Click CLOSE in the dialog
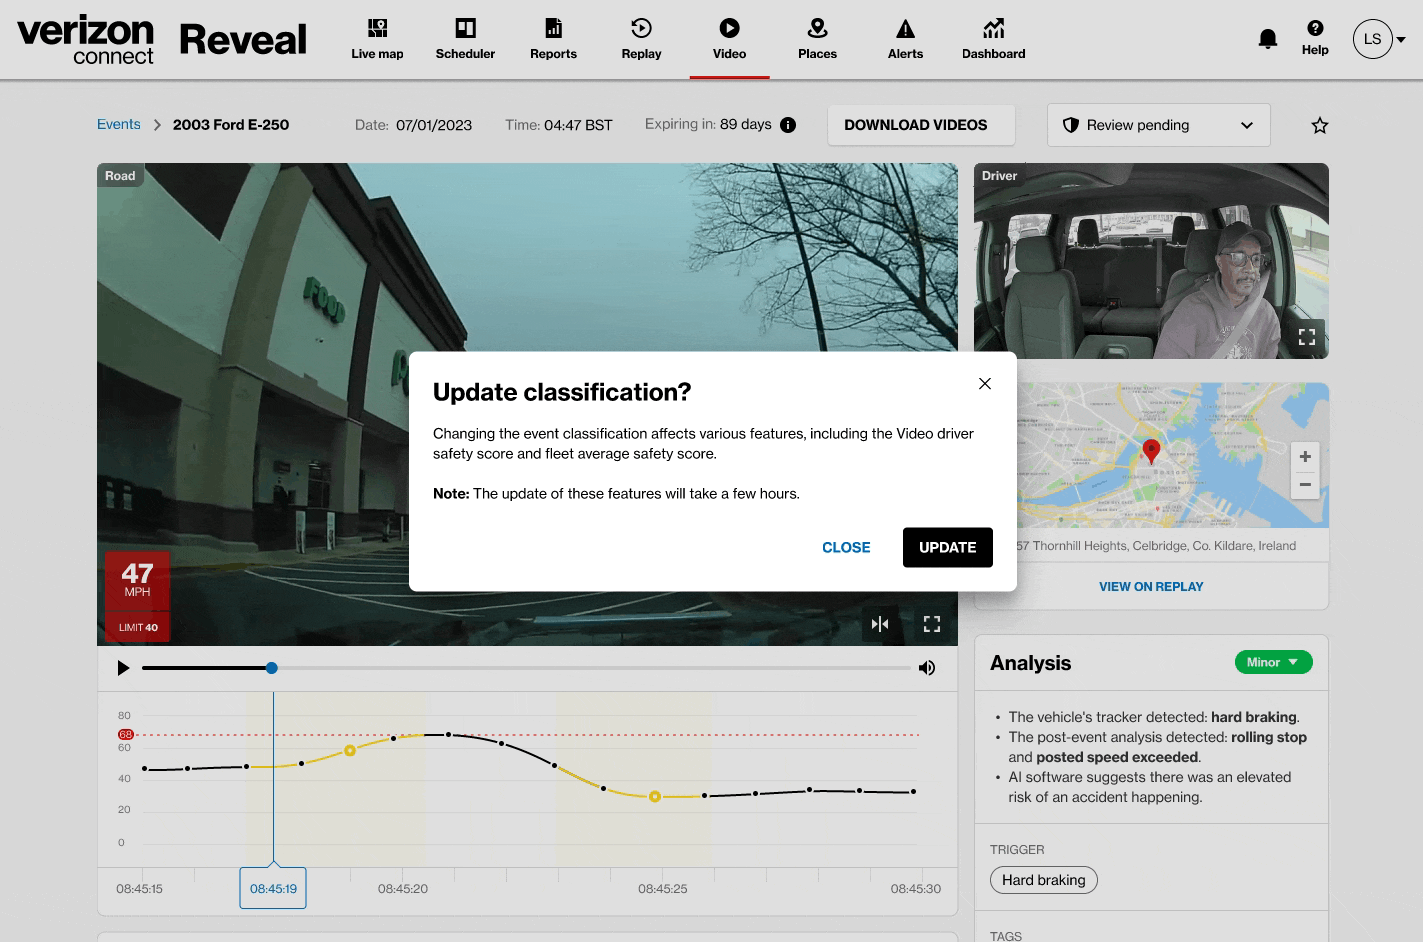 pyautogui.click(x=846, y=547)
